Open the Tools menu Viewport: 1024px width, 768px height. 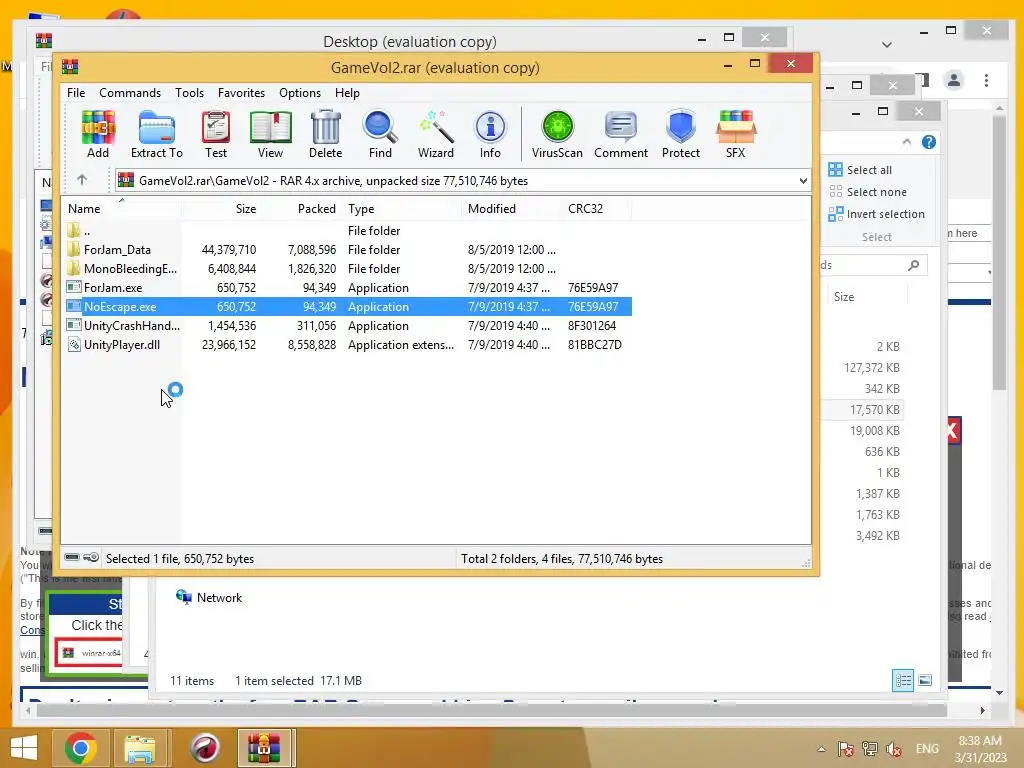click(x=189, y=93)
